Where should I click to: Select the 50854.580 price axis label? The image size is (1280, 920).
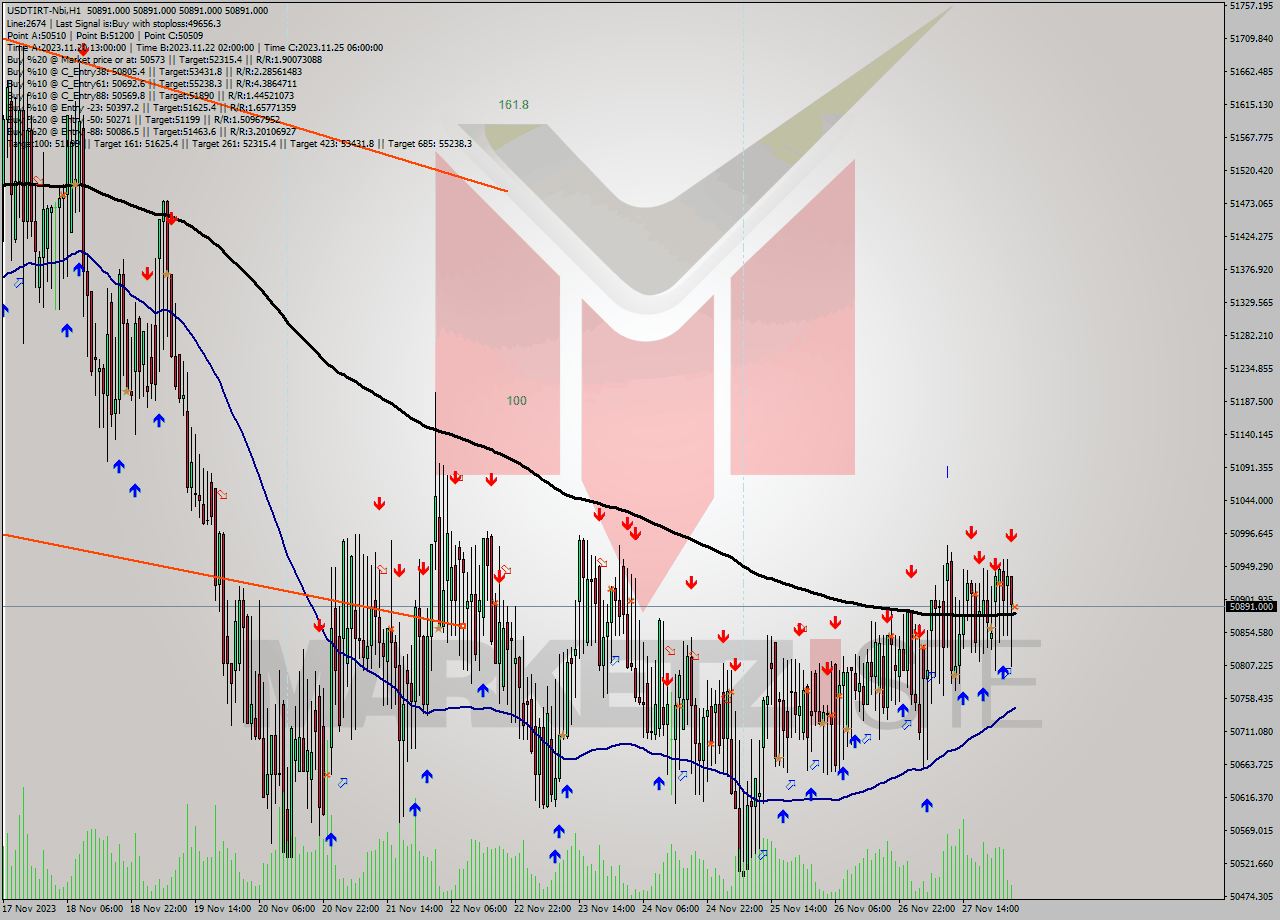coord(1251,632)
